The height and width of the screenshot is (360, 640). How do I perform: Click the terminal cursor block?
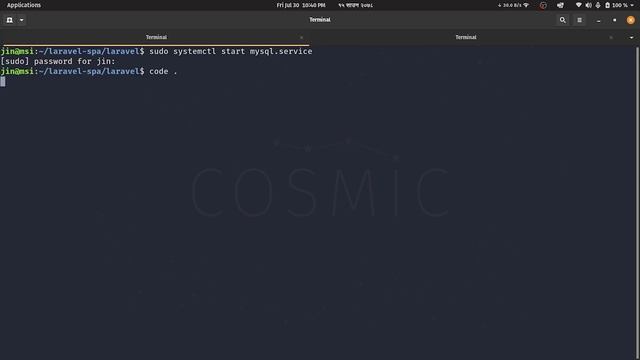coord(3,82)
